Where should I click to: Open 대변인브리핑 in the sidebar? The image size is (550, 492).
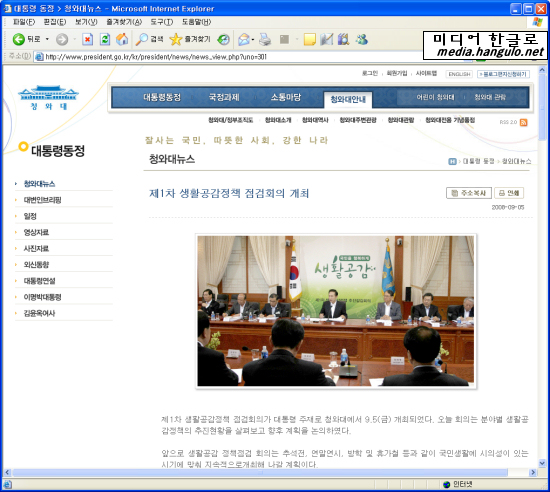[42, 200]
